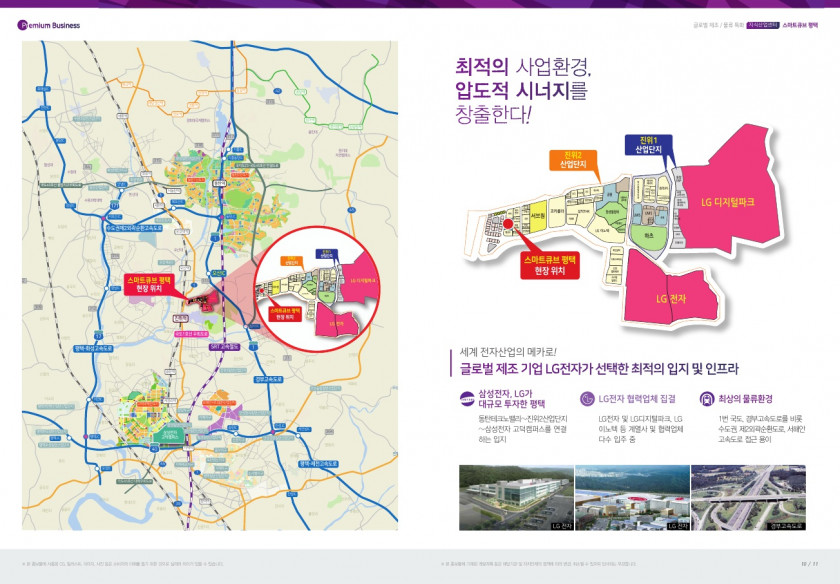Click the paragraph beginning 1번 국도, 경부고속도로를 비롯
The width and height of the screenshot is (840, 584).
pos(762,429)
